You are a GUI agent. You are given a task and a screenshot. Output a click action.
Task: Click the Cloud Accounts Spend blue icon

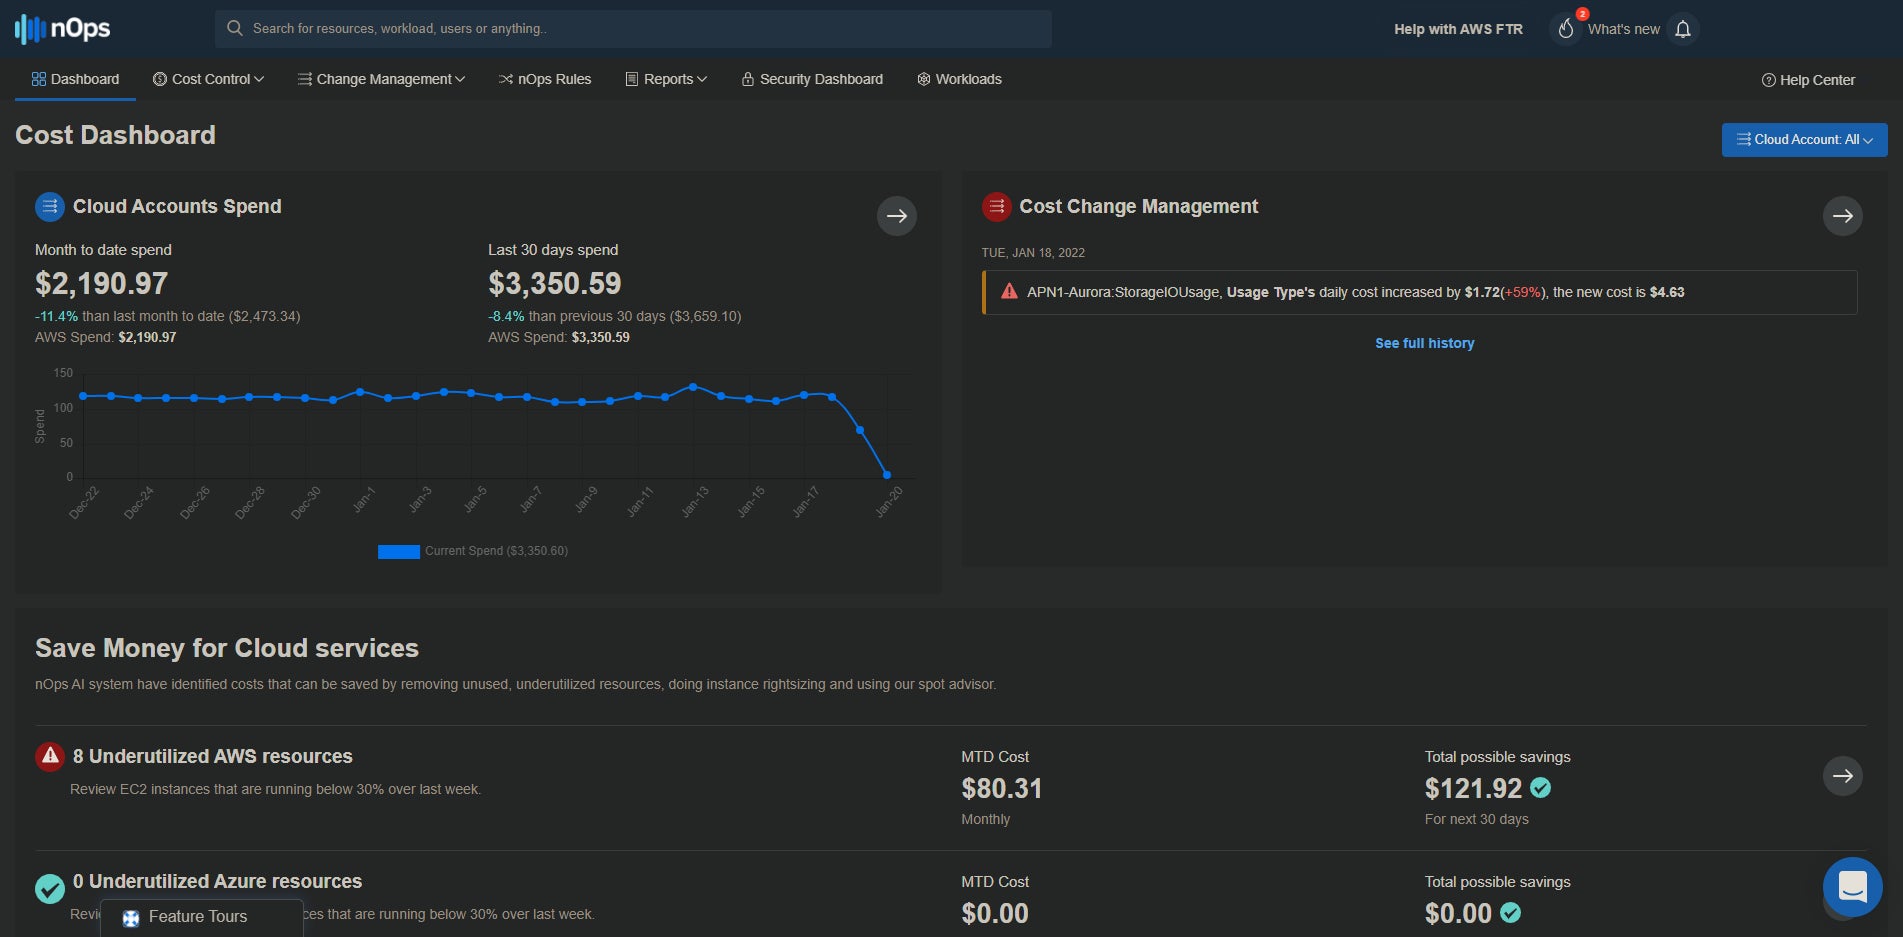click(50, 207)
